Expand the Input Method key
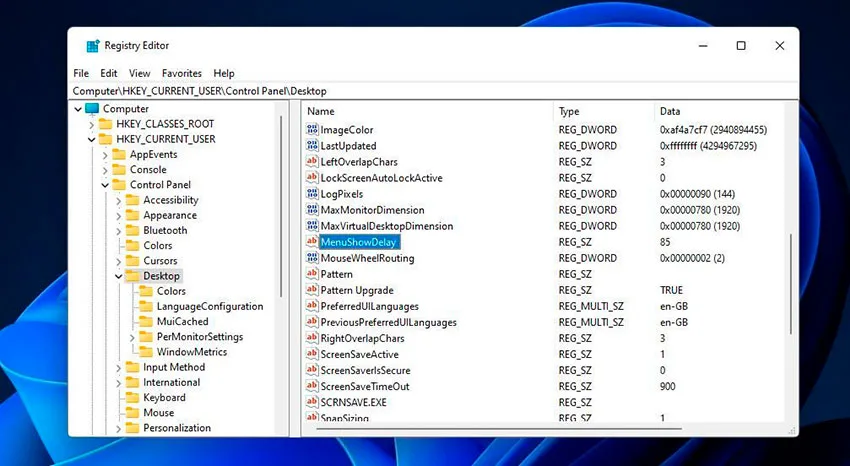Viewport: 850px width, 466px height. click(x=118, y=367)
